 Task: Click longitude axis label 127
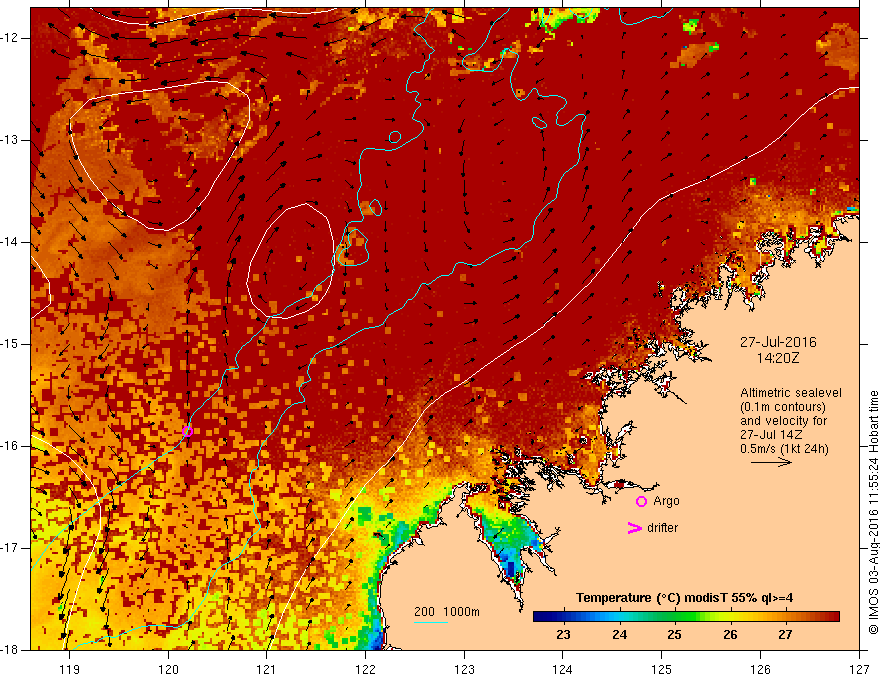(859, 669)
